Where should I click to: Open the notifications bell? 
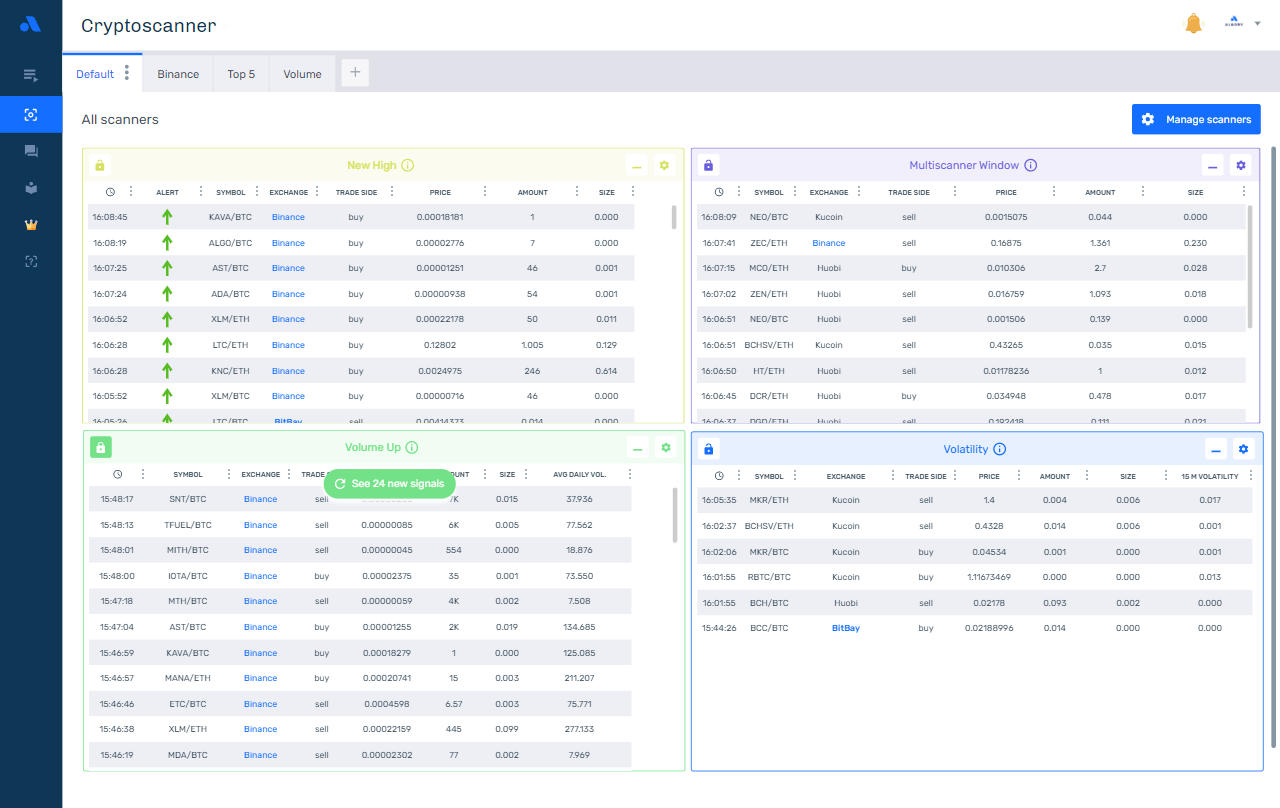[1193, 24]
